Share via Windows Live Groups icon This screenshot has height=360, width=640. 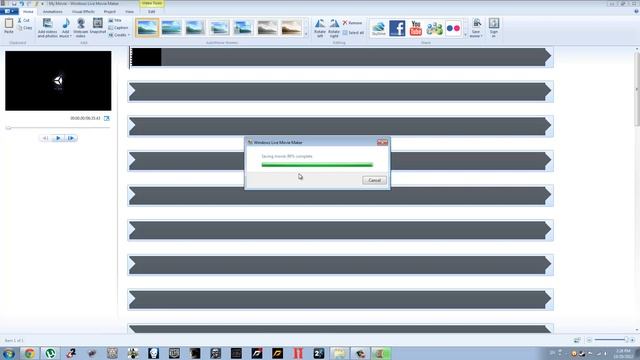(434, 28)
